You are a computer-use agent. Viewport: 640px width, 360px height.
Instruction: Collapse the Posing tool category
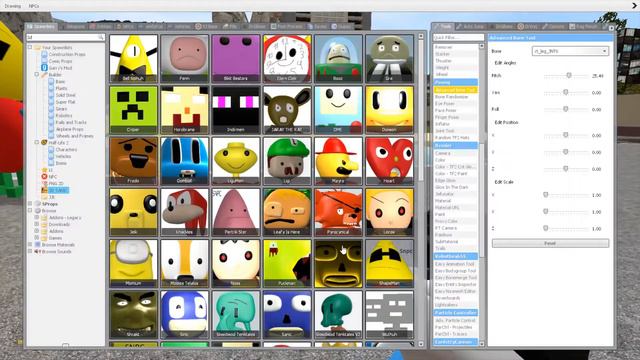pyautogui.click(x=456, y=82)
